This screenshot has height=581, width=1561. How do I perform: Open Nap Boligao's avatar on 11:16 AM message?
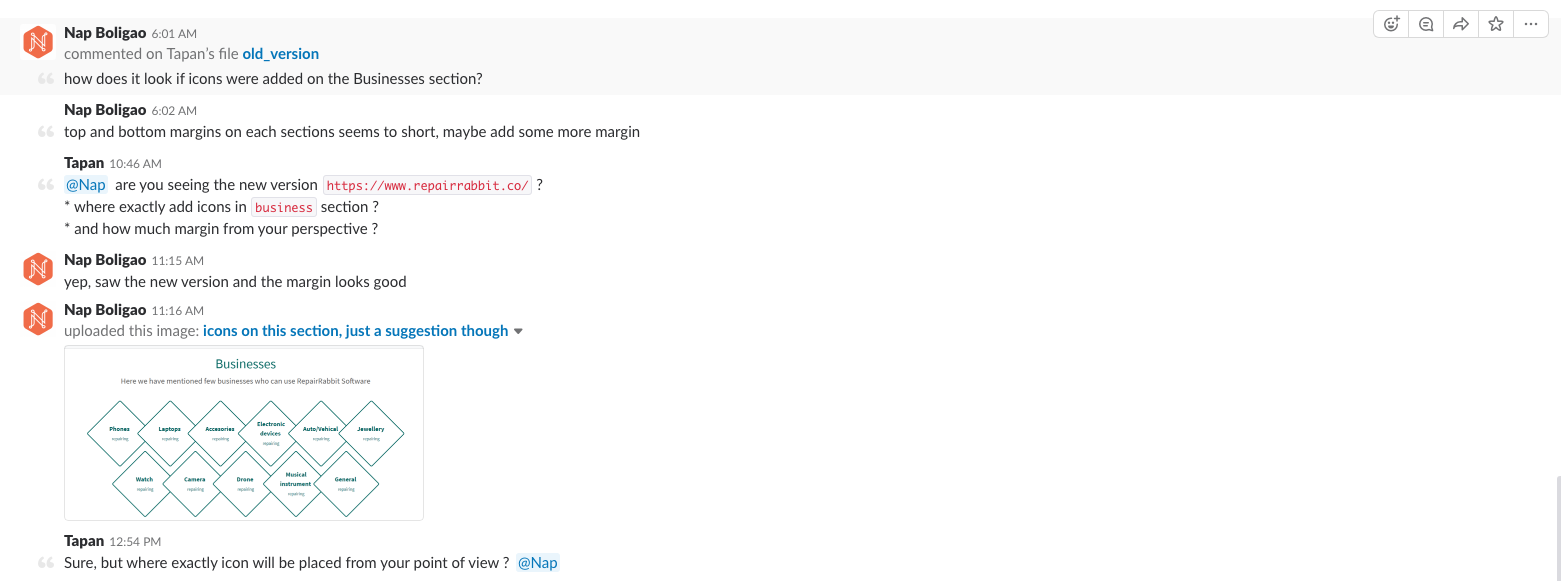(38, 319)
